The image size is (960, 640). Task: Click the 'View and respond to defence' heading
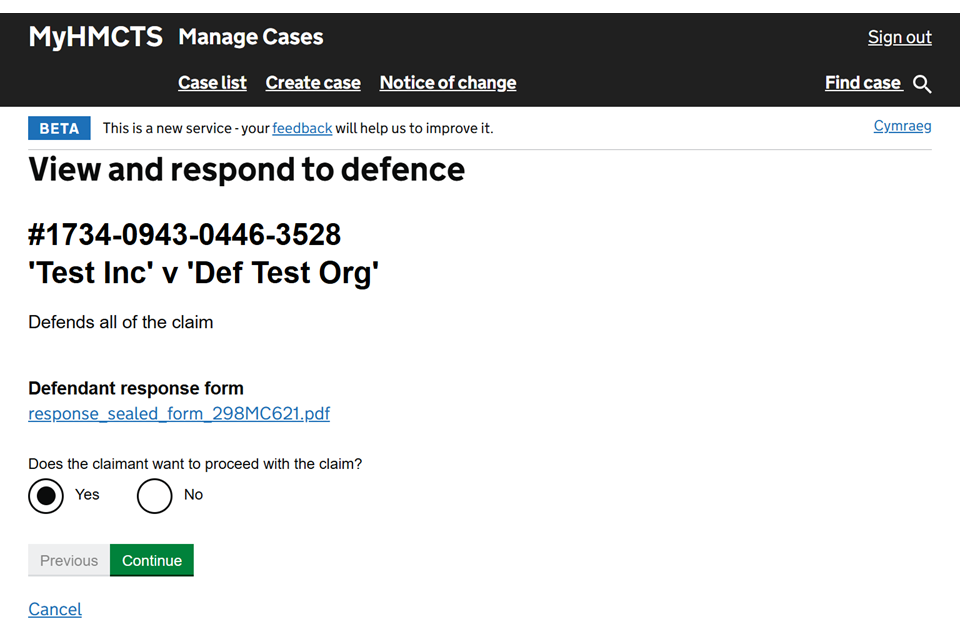[x=246, y=170]
